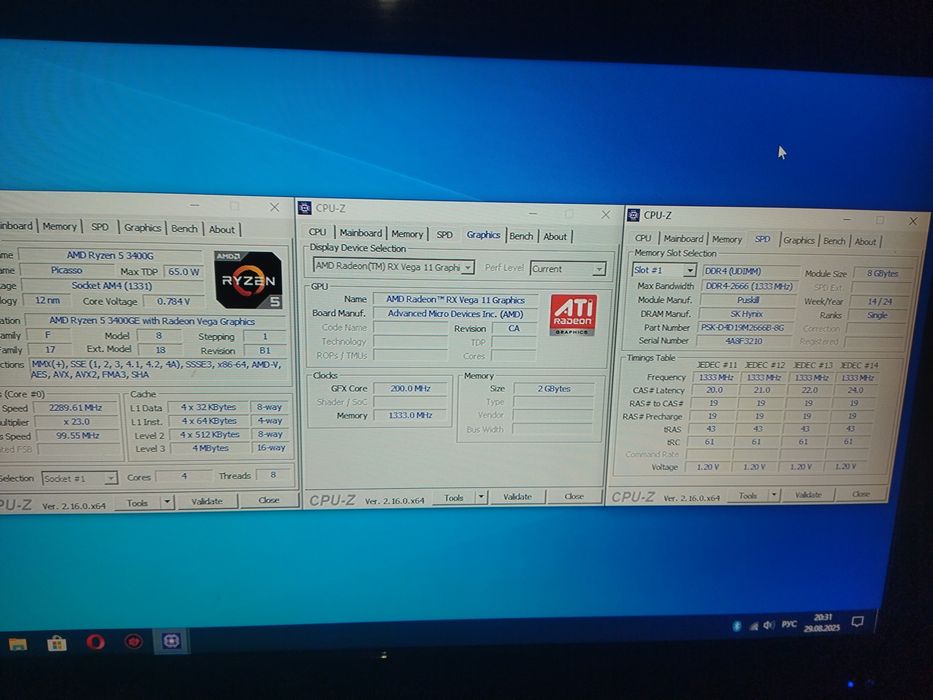Switch to Bench tab in the middle window
933x700 pixels.
[521, 236]
